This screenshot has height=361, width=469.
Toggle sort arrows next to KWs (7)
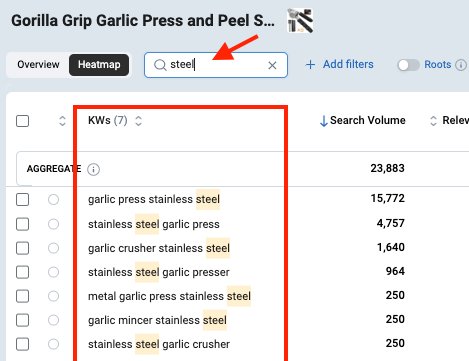(138, 121)
